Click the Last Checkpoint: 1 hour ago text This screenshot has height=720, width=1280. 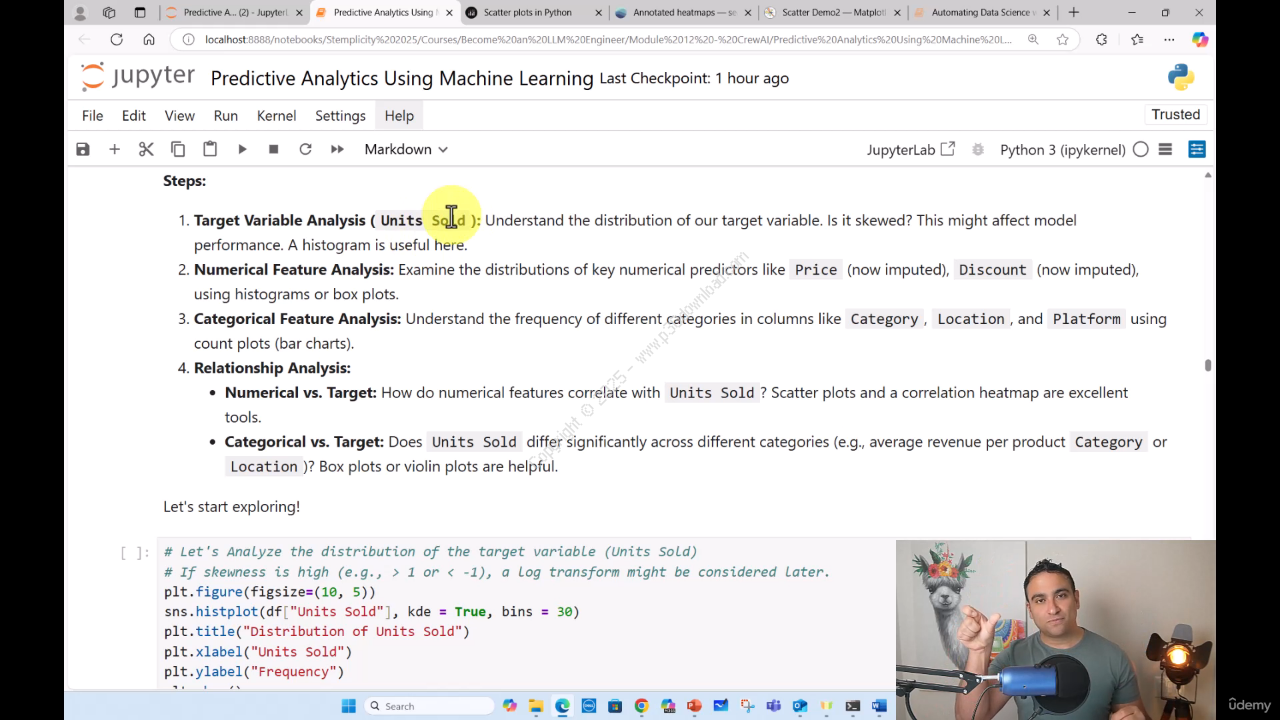694,78
